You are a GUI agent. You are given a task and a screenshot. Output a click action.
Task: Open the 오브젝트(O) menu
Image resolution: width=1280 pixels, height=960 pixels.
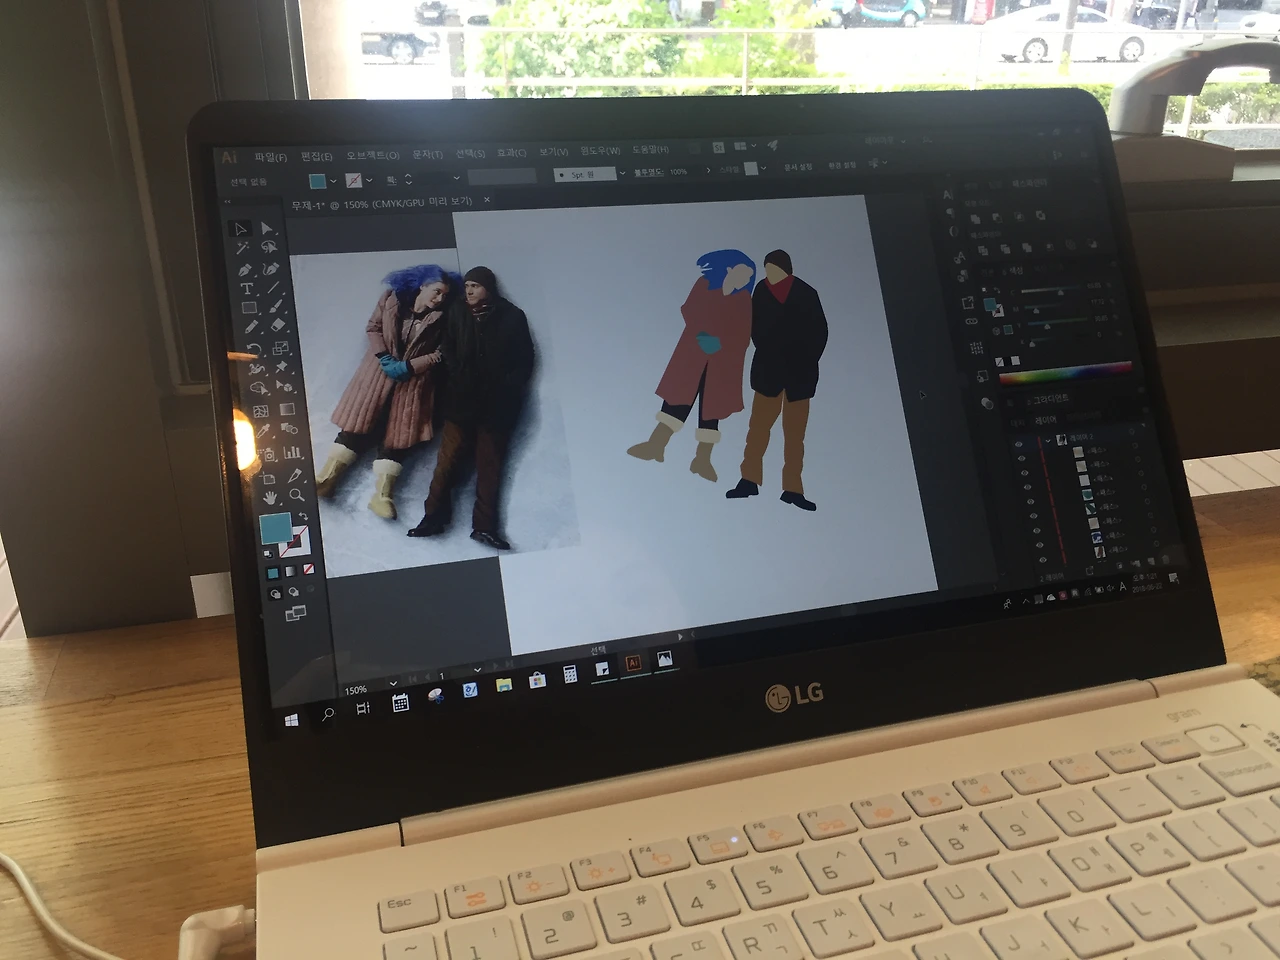coord(372,155)
